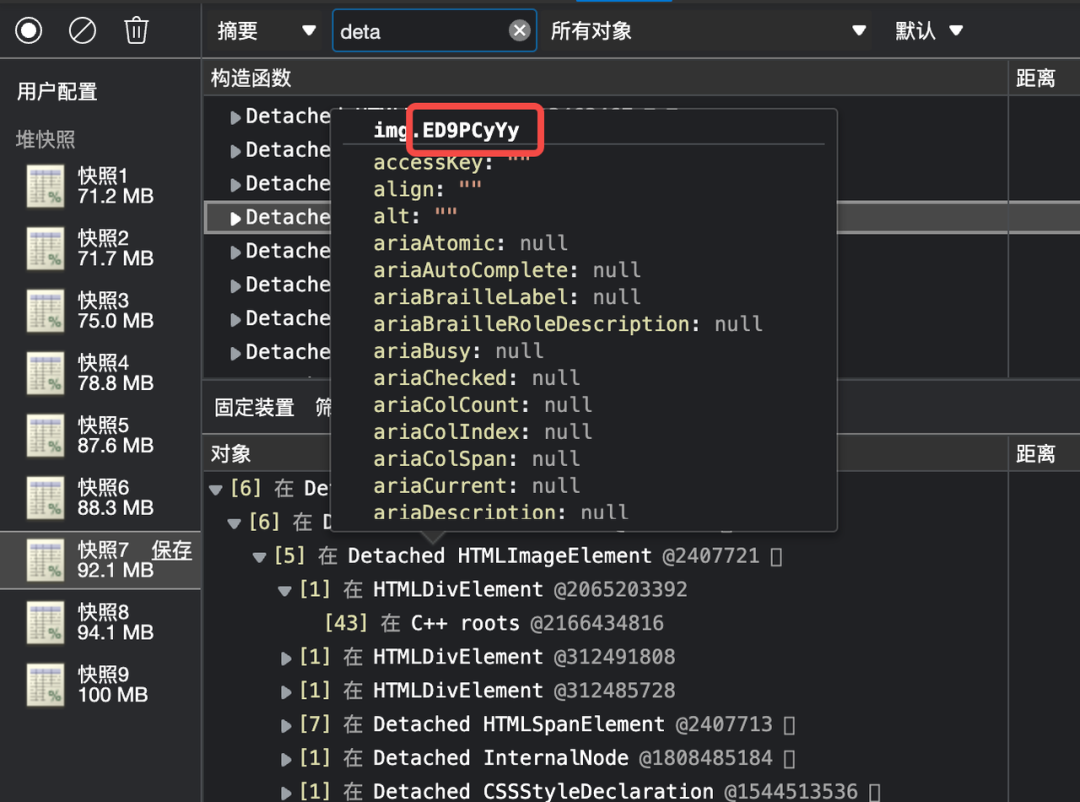Click the collect garbage trash icon
This screenshot has height=802, width=1080.
[136, 30]
